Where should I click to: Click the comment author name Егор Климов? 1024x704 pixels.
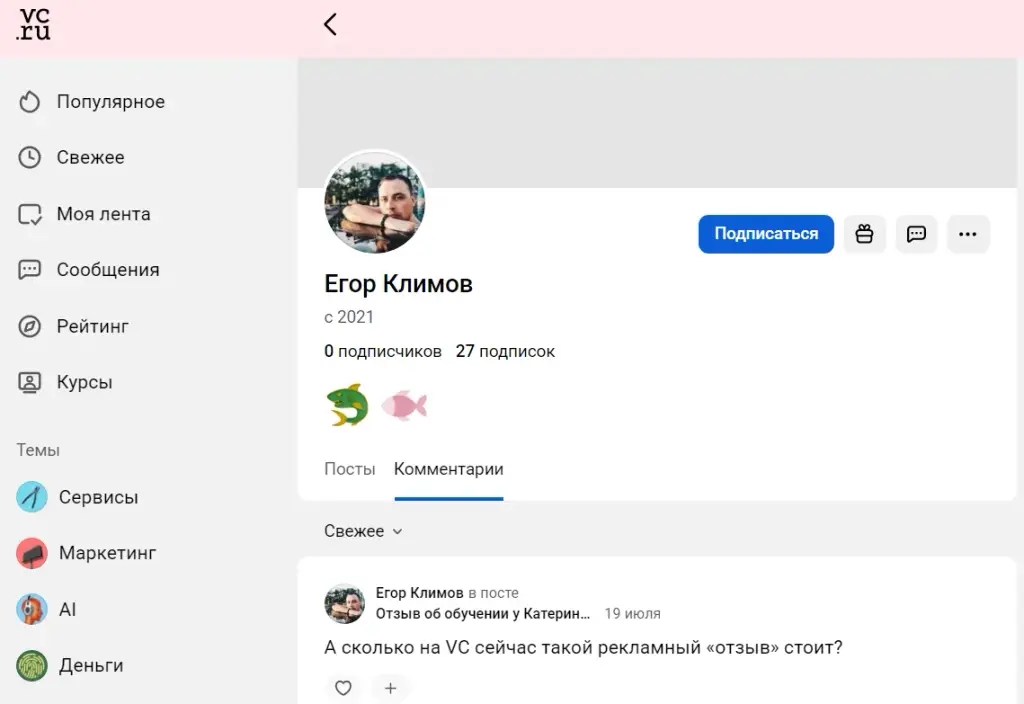[x=419, y=593]
